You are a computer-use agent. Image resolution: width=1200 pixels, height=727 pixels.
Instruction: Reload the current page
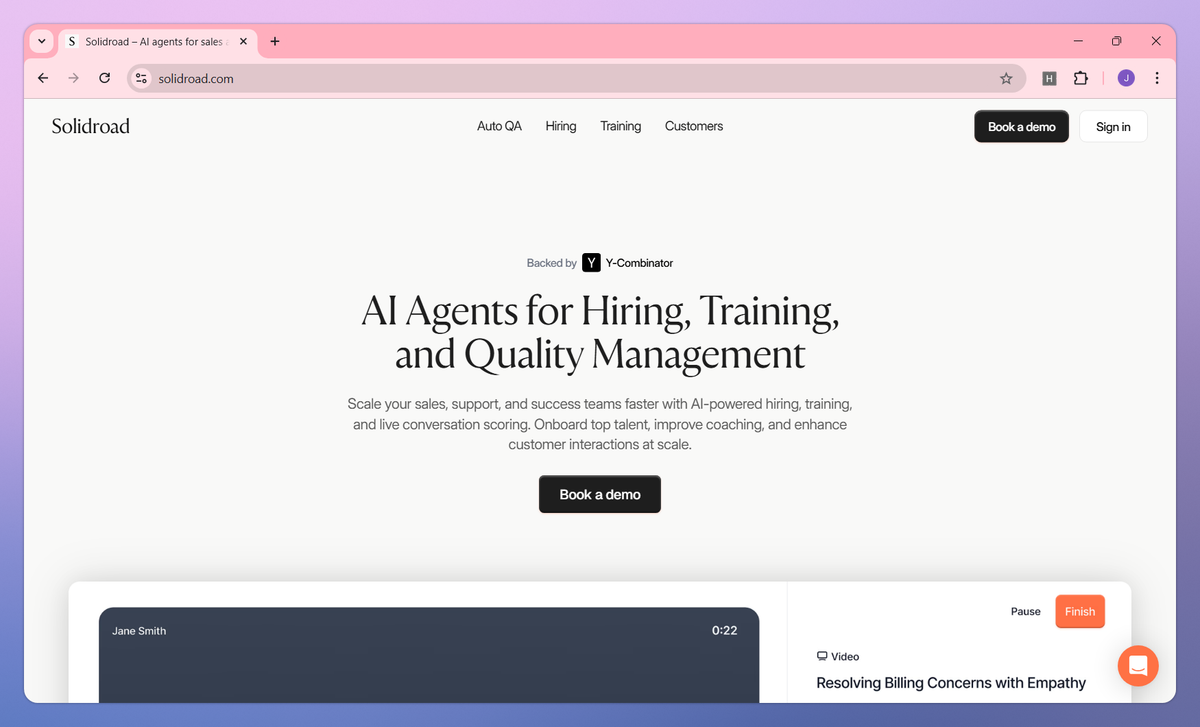coord(104,78)
